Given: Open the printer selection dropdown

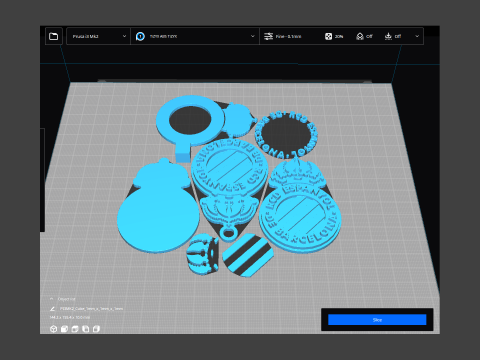Looking at the screenshot, I should pyautogui.click(x=98, y=36).
